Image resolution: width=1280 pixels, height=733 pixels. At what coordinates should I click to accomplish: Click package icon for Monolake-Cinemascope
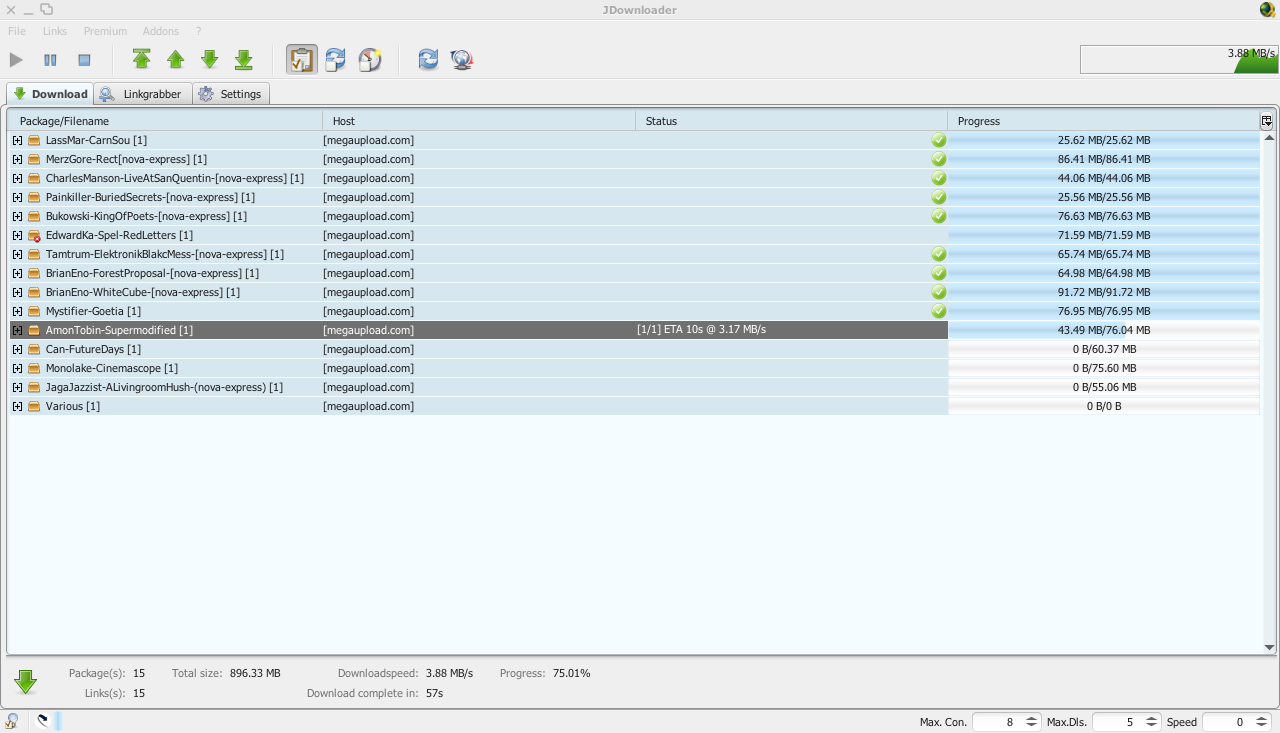point(34,368)
